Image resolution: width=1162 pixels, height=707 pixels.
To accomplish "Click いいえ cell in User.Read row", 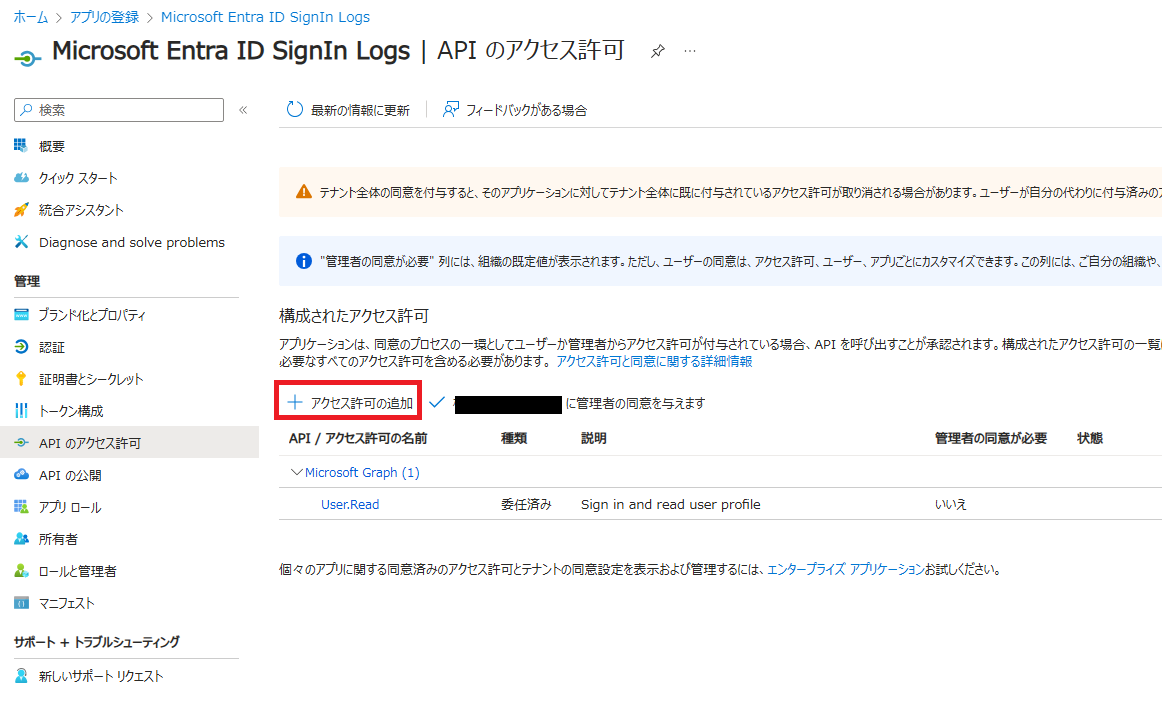I will point(951,504).
